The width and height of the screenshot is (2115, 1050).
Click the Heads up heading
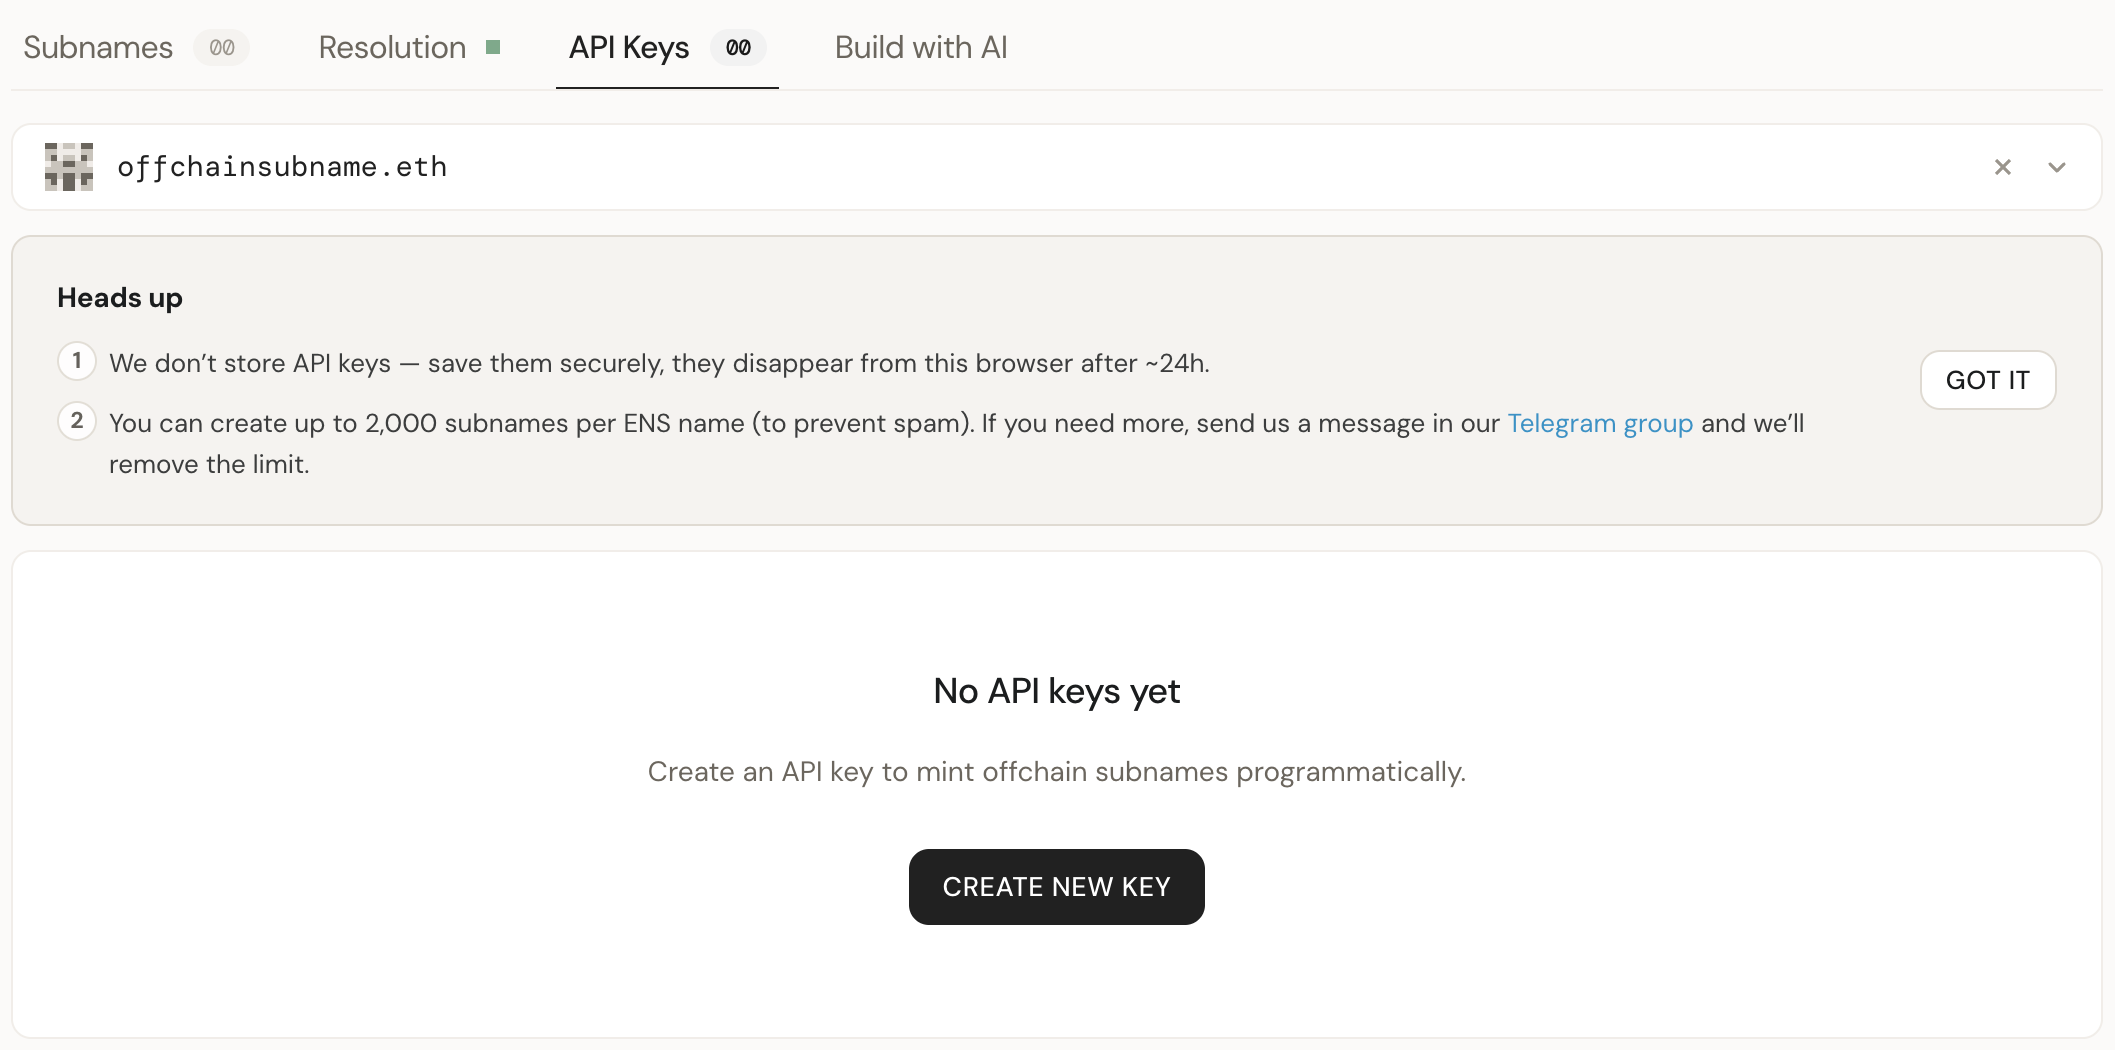[x=120, y=298]
